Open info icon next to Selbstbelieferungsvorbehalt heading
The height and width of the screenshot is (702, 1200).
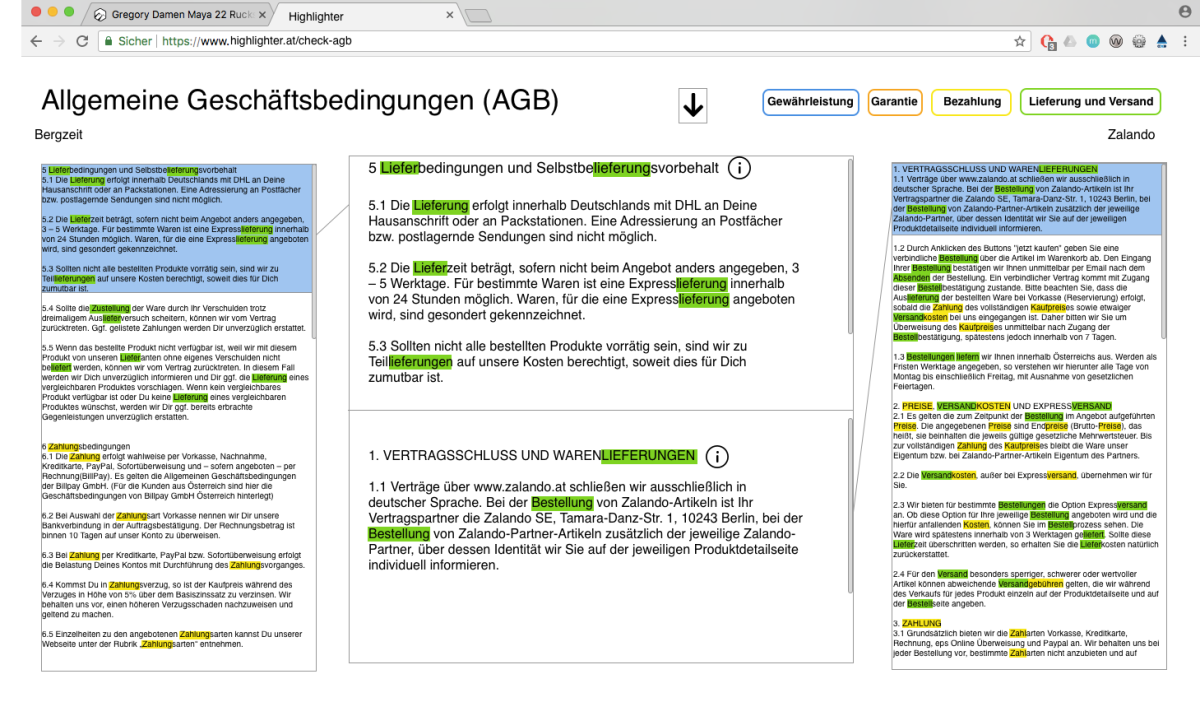pos(739,167)
